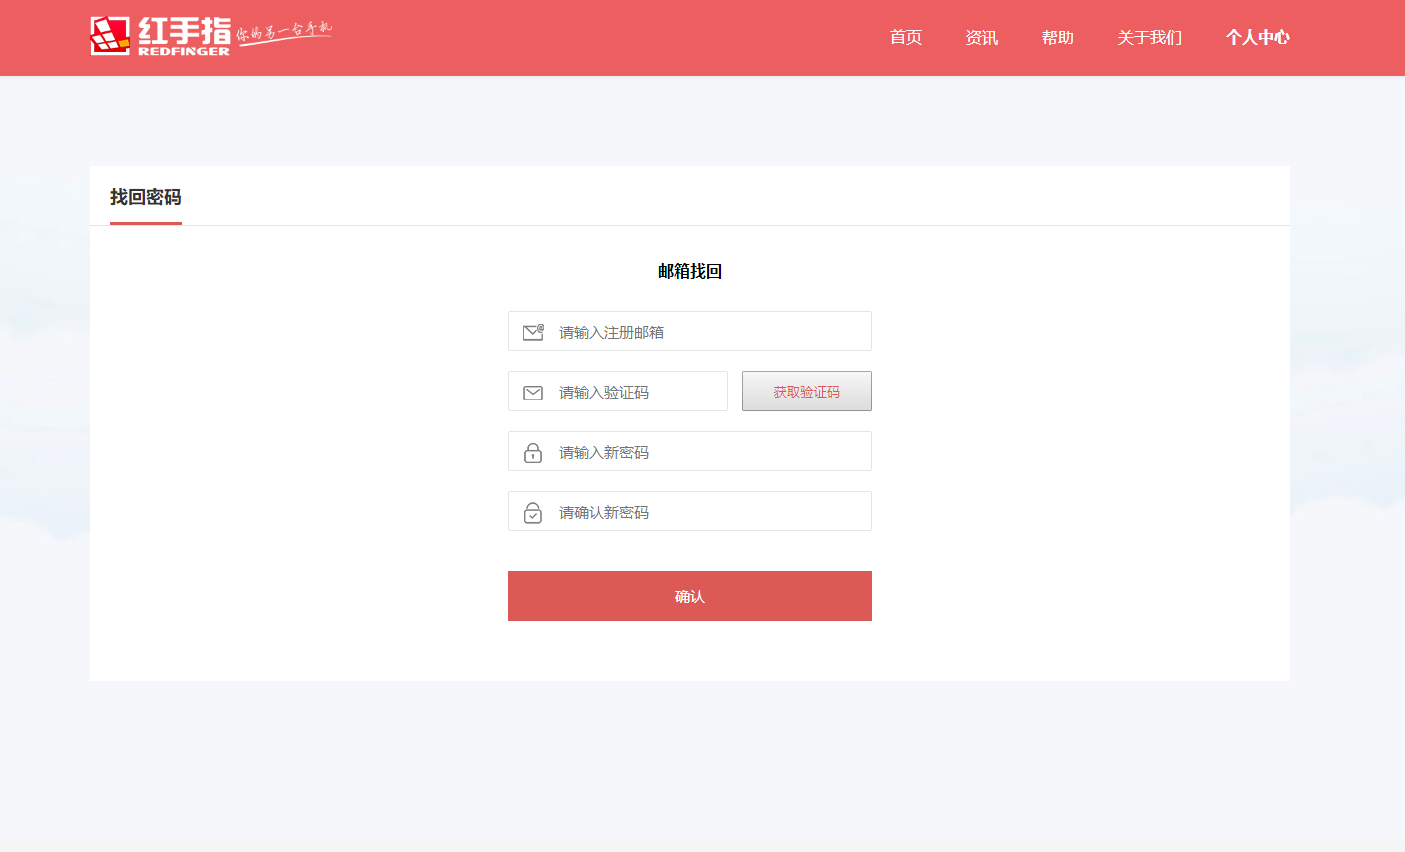The height and width of the screenshot is (852, 1405).
Task: Click the handwritten slogan beside the logo
Action: pyautogui.click(x=284, y=32)
